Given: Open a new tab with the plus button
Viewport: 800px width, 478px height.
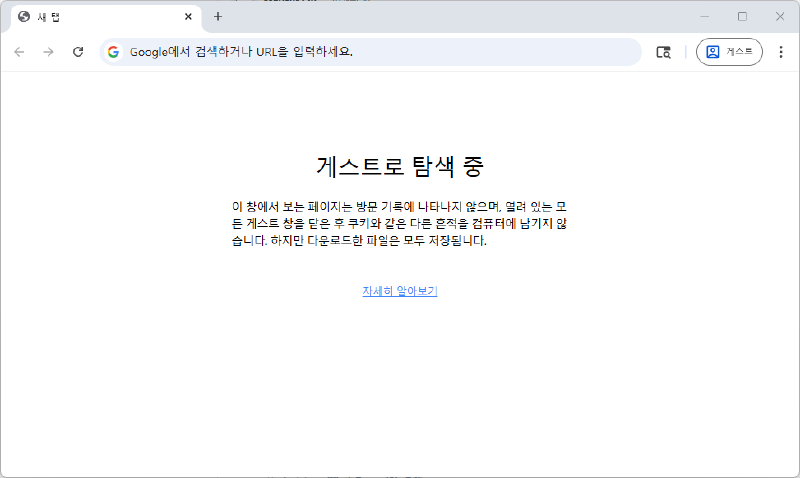Looking at the screenshot, I should pos(218,17).
